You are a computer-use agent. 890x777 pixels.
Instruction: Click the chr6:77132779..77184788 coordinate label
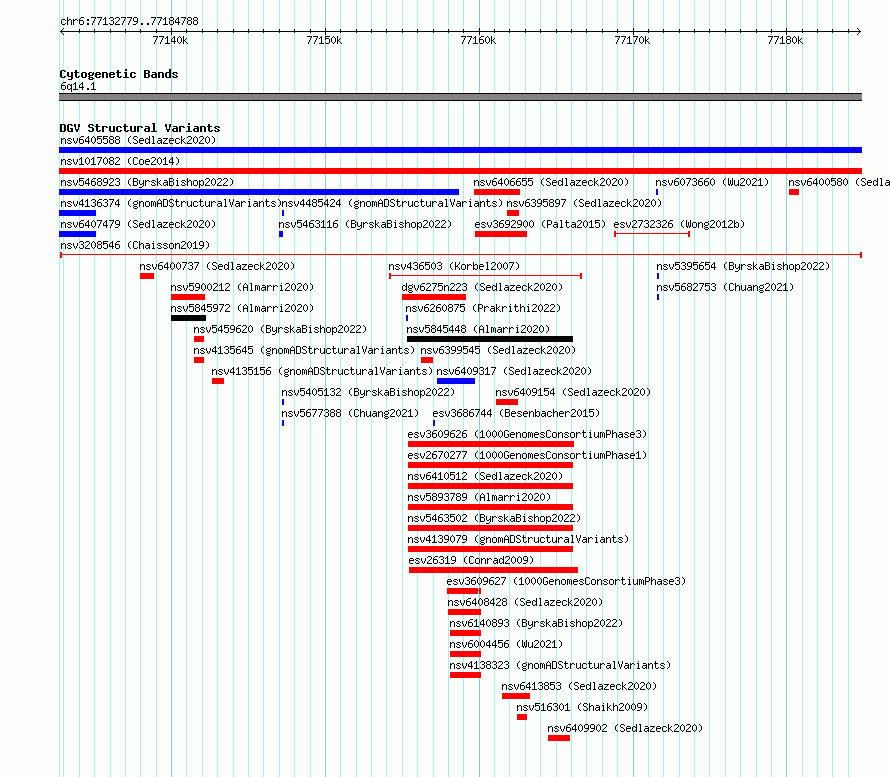129,22
